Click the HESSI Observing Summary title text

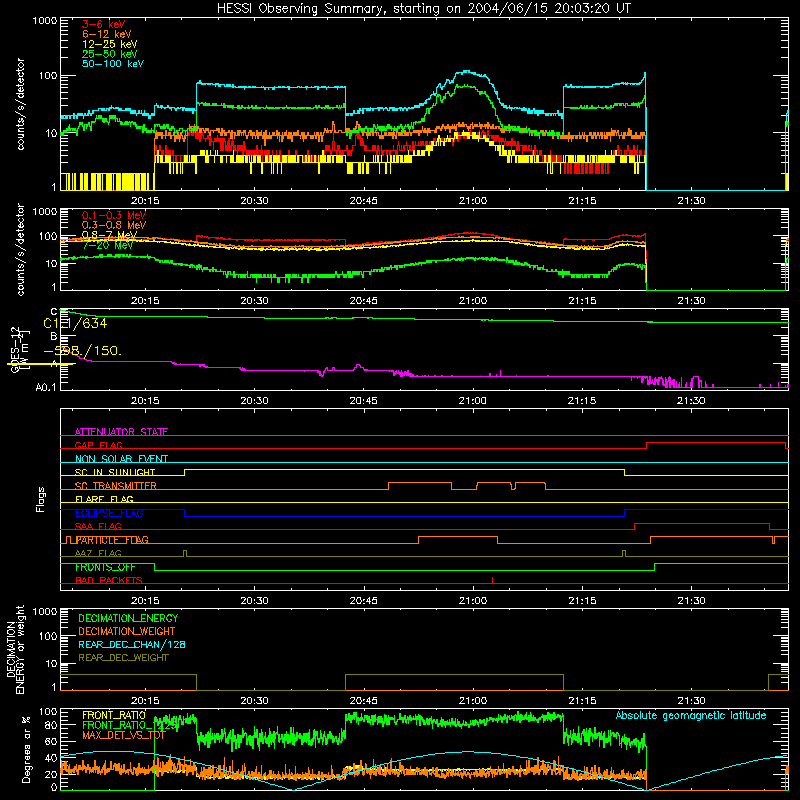[x=423, y=9]
